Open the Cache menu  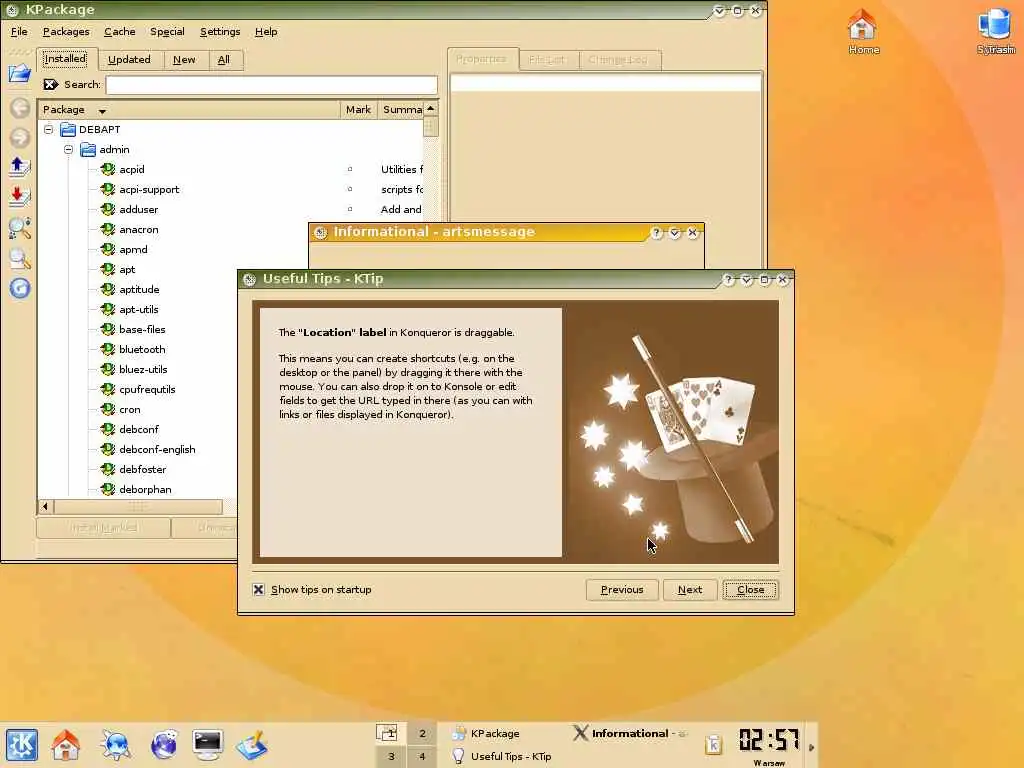click(120, 31)
